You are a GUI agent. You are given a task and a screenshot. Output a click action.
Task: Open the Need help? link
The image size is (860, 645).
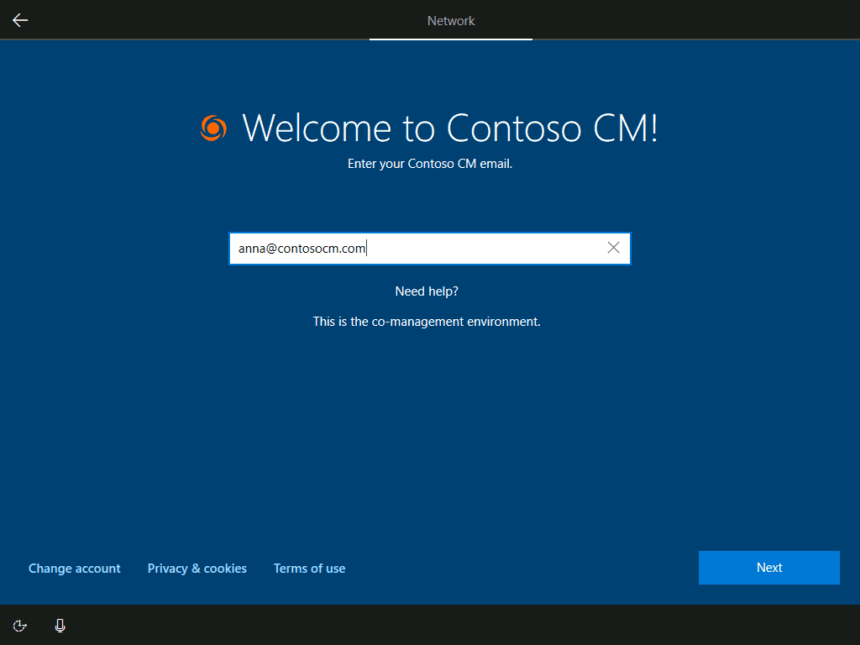click(427, 291)
